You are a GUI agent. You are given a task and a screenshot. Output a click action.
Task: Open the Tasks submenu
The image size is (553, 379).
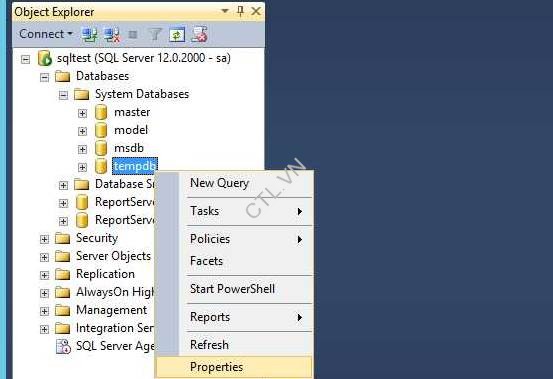click(234, 211)
